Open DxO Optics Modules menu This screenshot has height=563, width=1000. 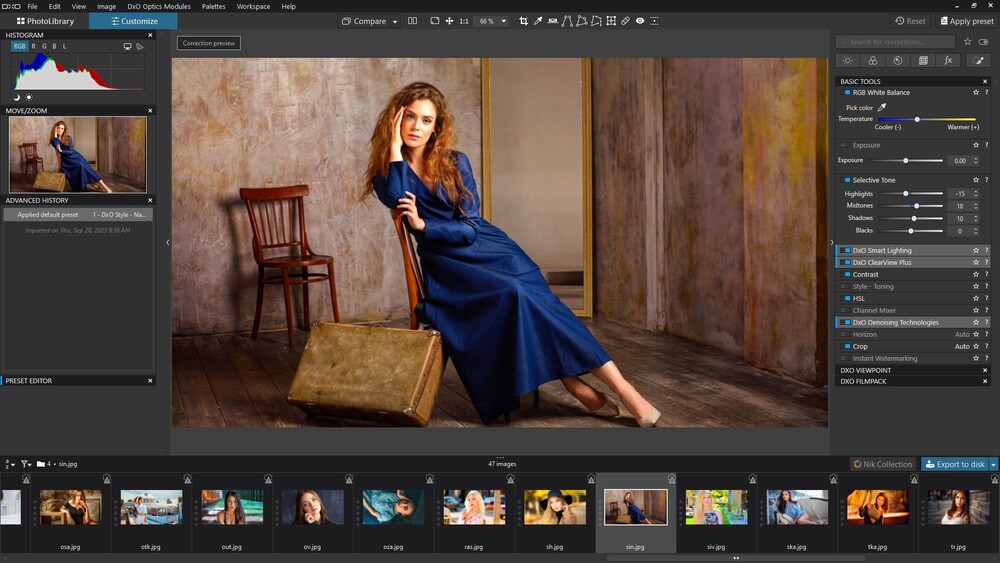(x=159, y=6)
